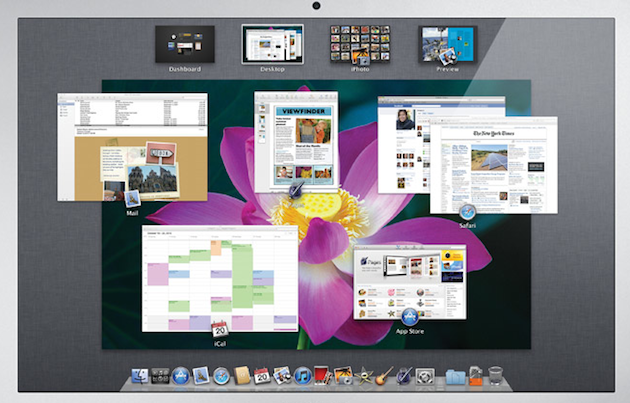Screen dimensions: 630x403
Task: Click the "App Store" label text
Action: tap(410, 331)
